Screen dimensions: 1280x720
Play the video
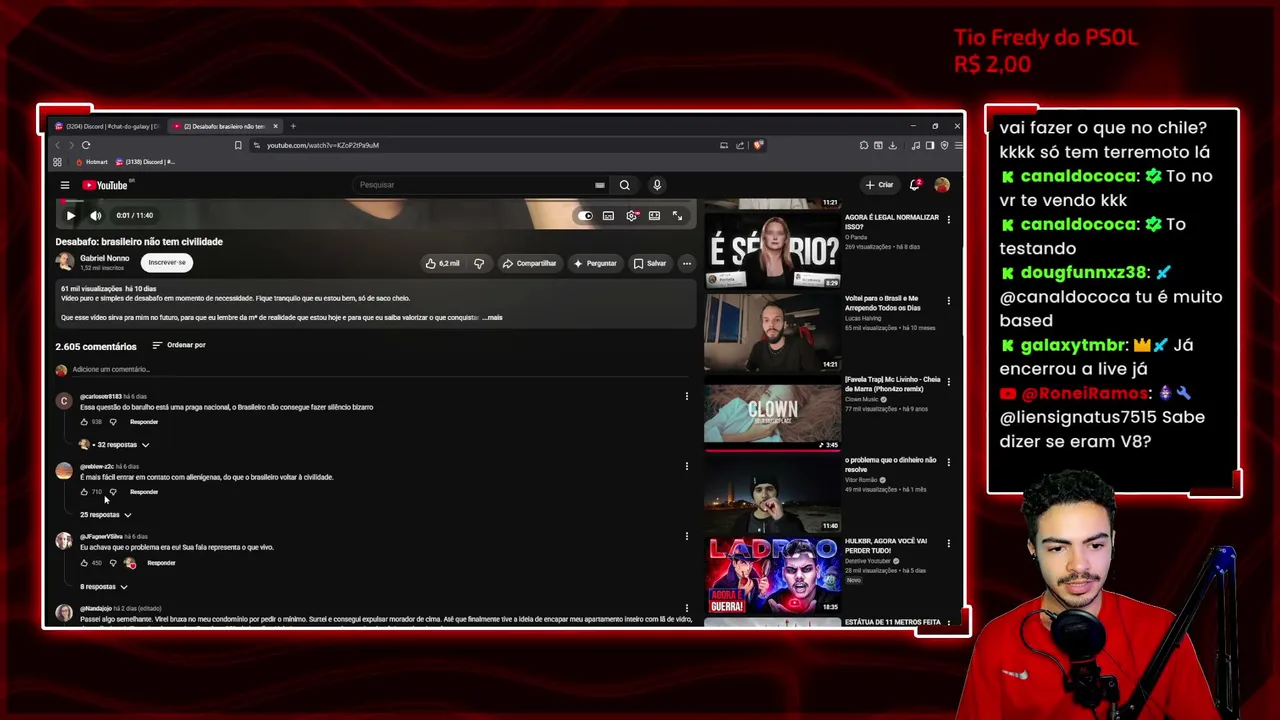click(x=70, y=215)
